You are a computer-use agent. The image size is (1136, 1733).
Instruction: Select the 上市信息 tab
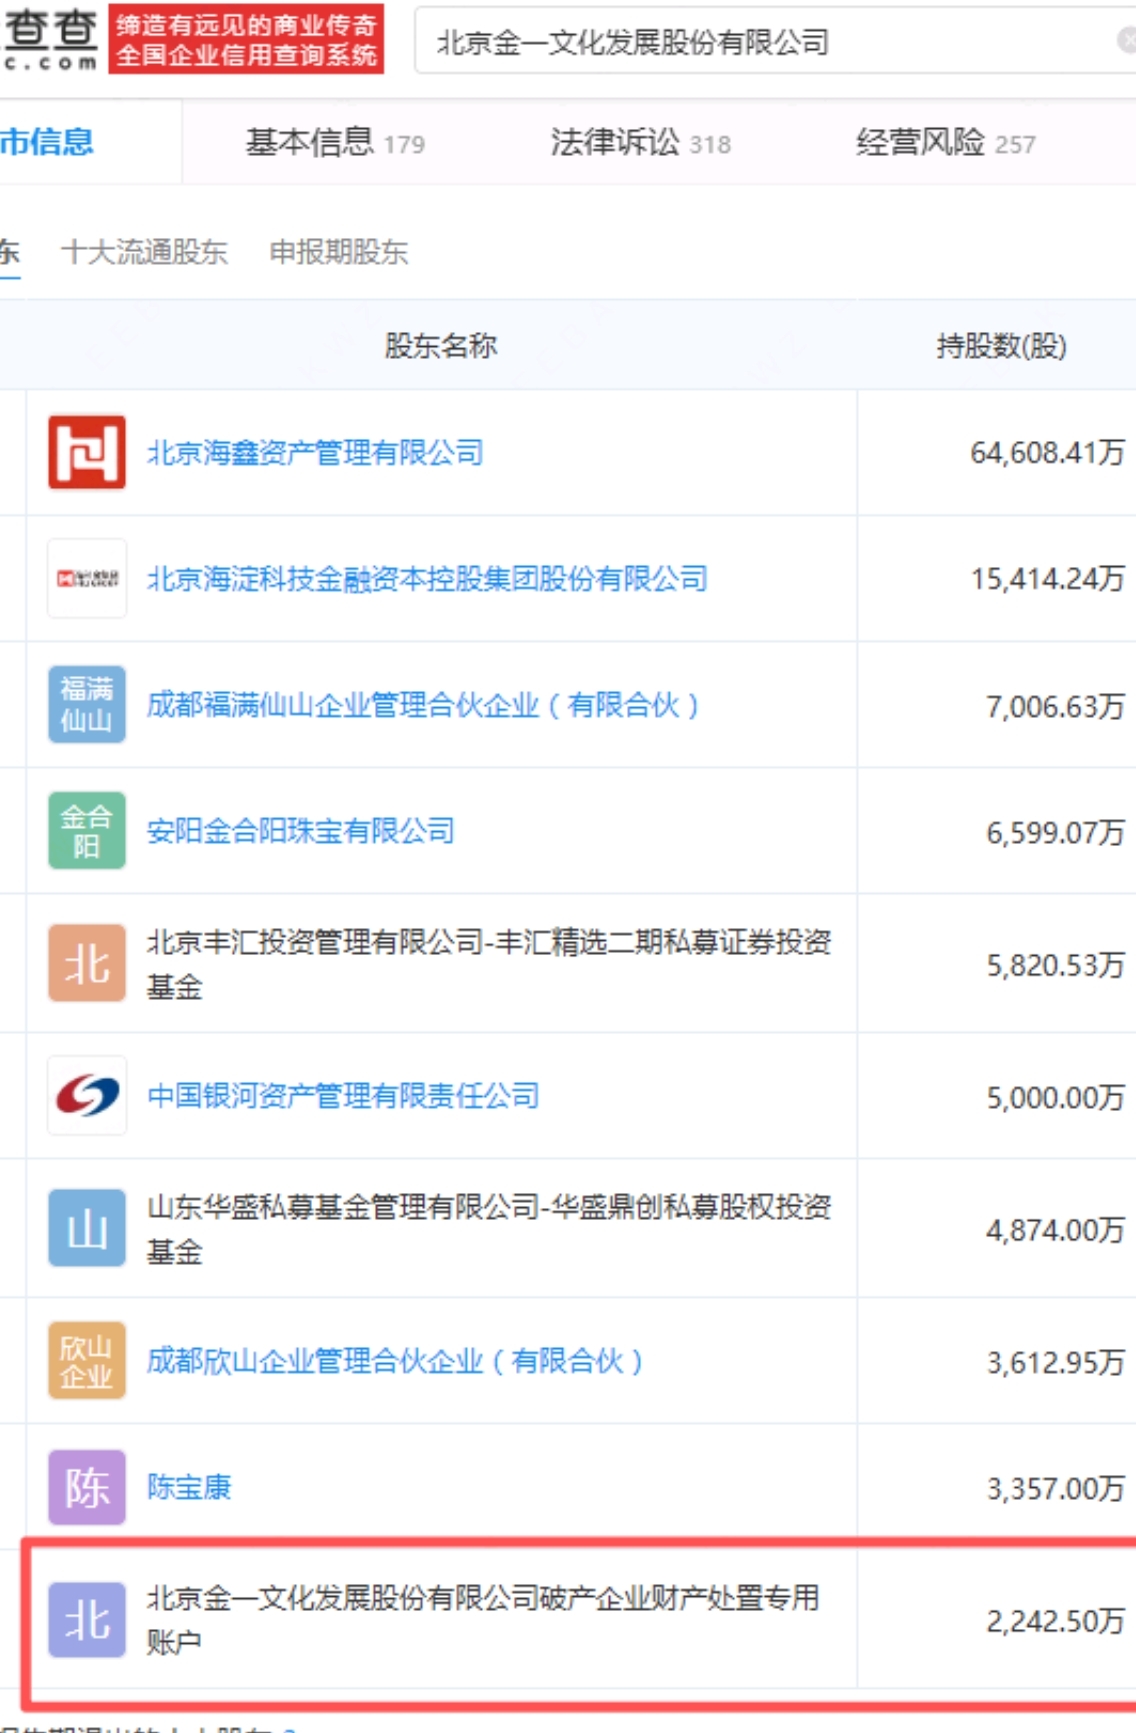[x=46, y=142]
